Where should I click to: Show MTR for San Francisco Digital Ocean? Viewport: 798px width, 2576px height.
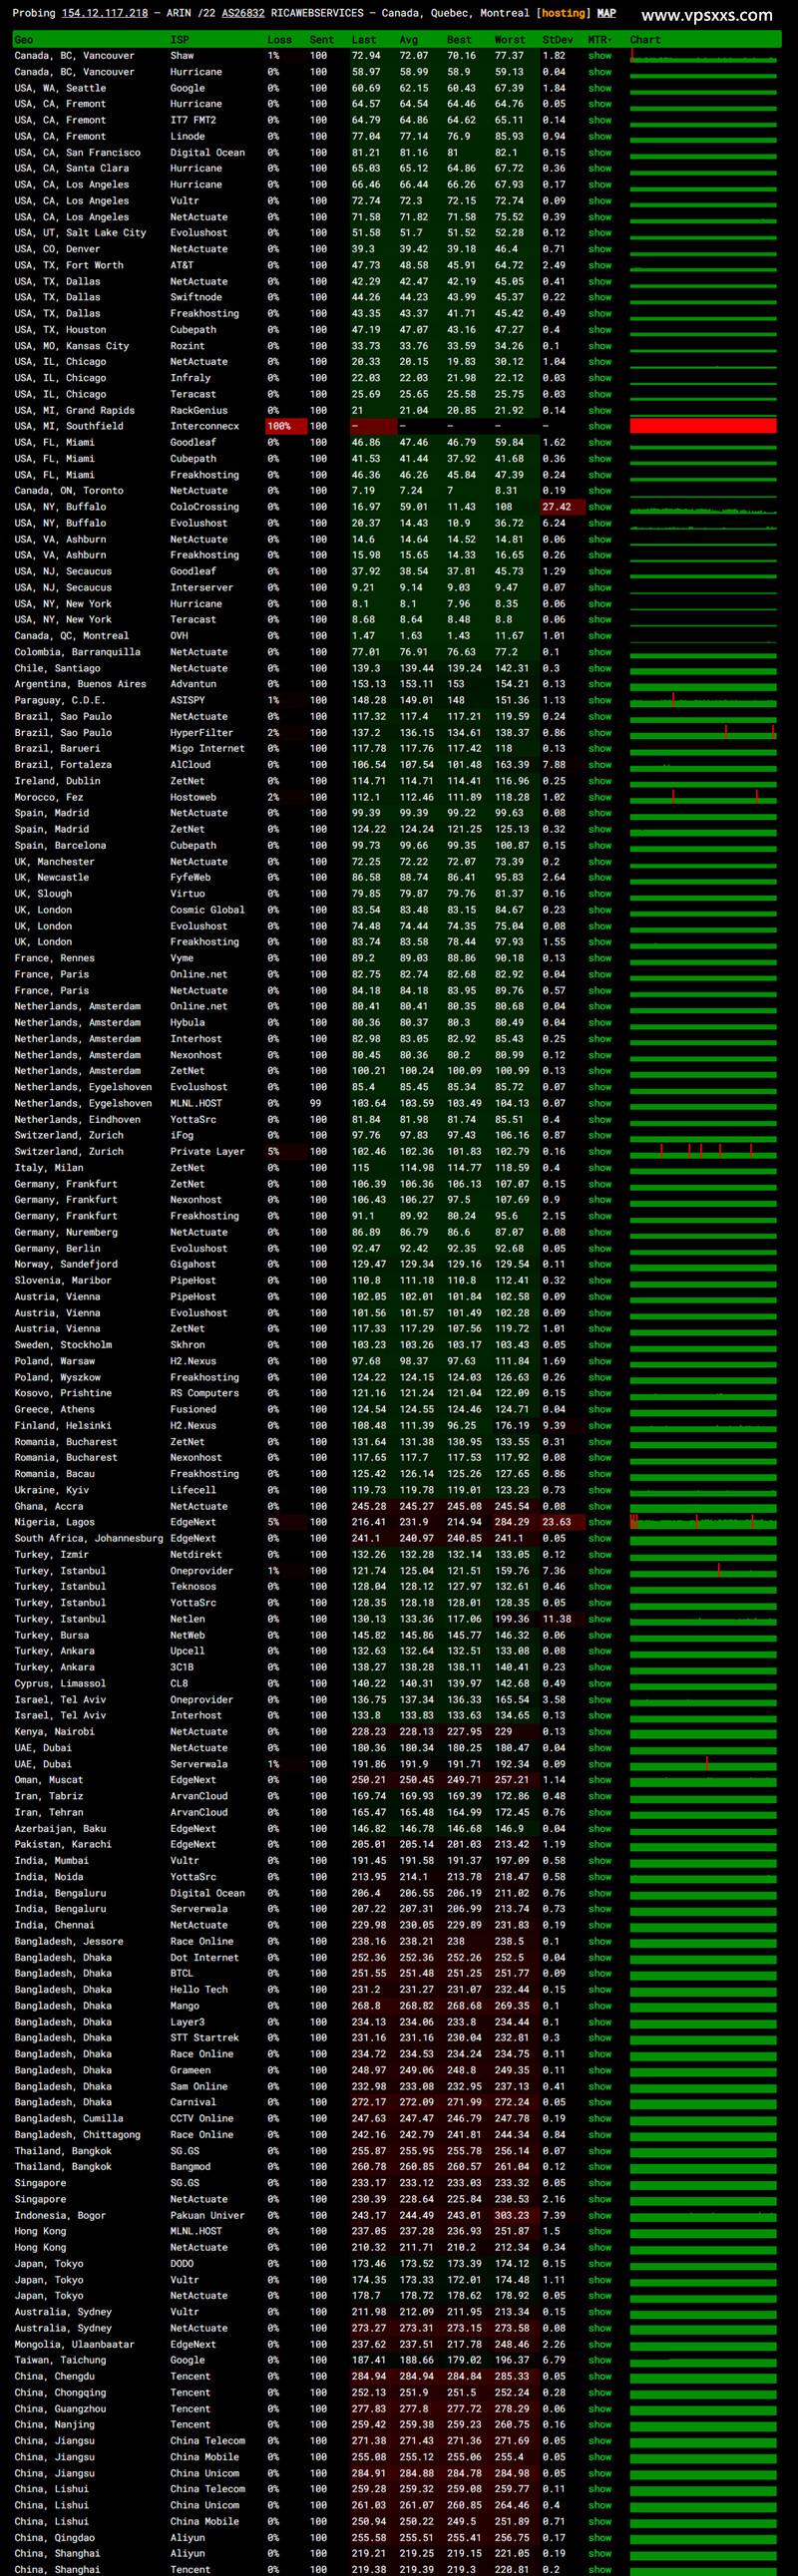600,153
